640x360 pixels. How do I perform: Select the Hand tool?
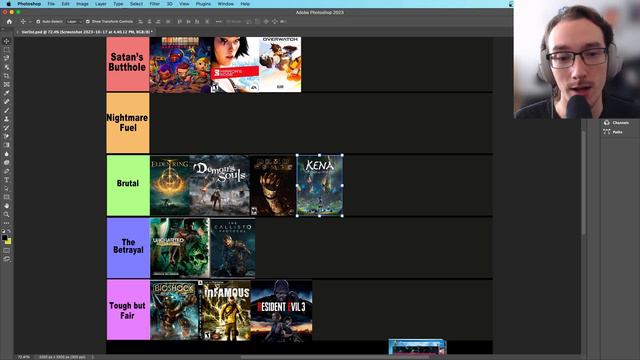pyautogui.click(x=7, y=206)
